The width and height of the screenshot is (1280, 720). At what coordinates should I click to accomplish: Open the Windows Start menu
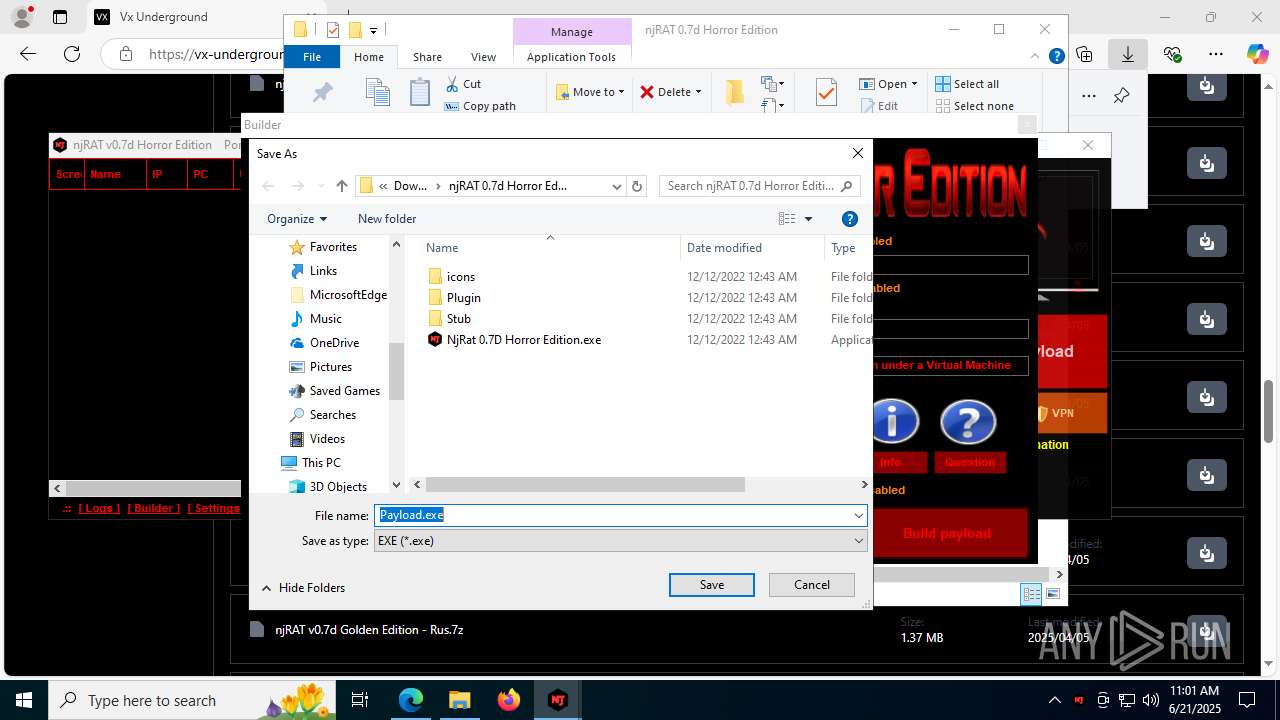tap(23, 700)
